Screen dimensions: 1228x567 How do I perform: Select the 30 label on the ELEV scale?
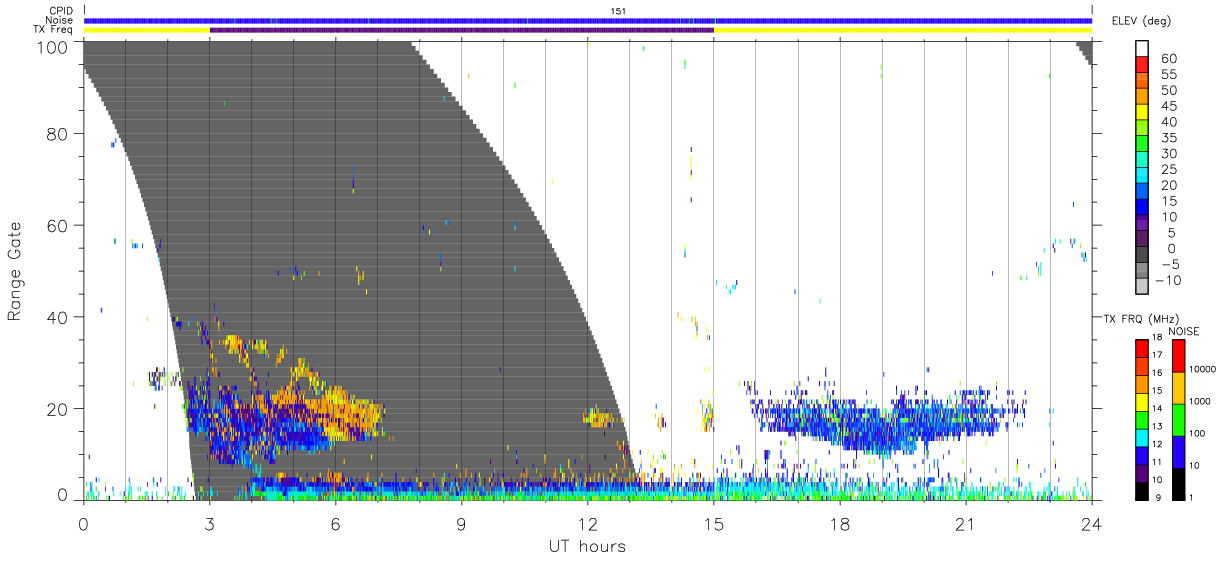pos(1167,154)
